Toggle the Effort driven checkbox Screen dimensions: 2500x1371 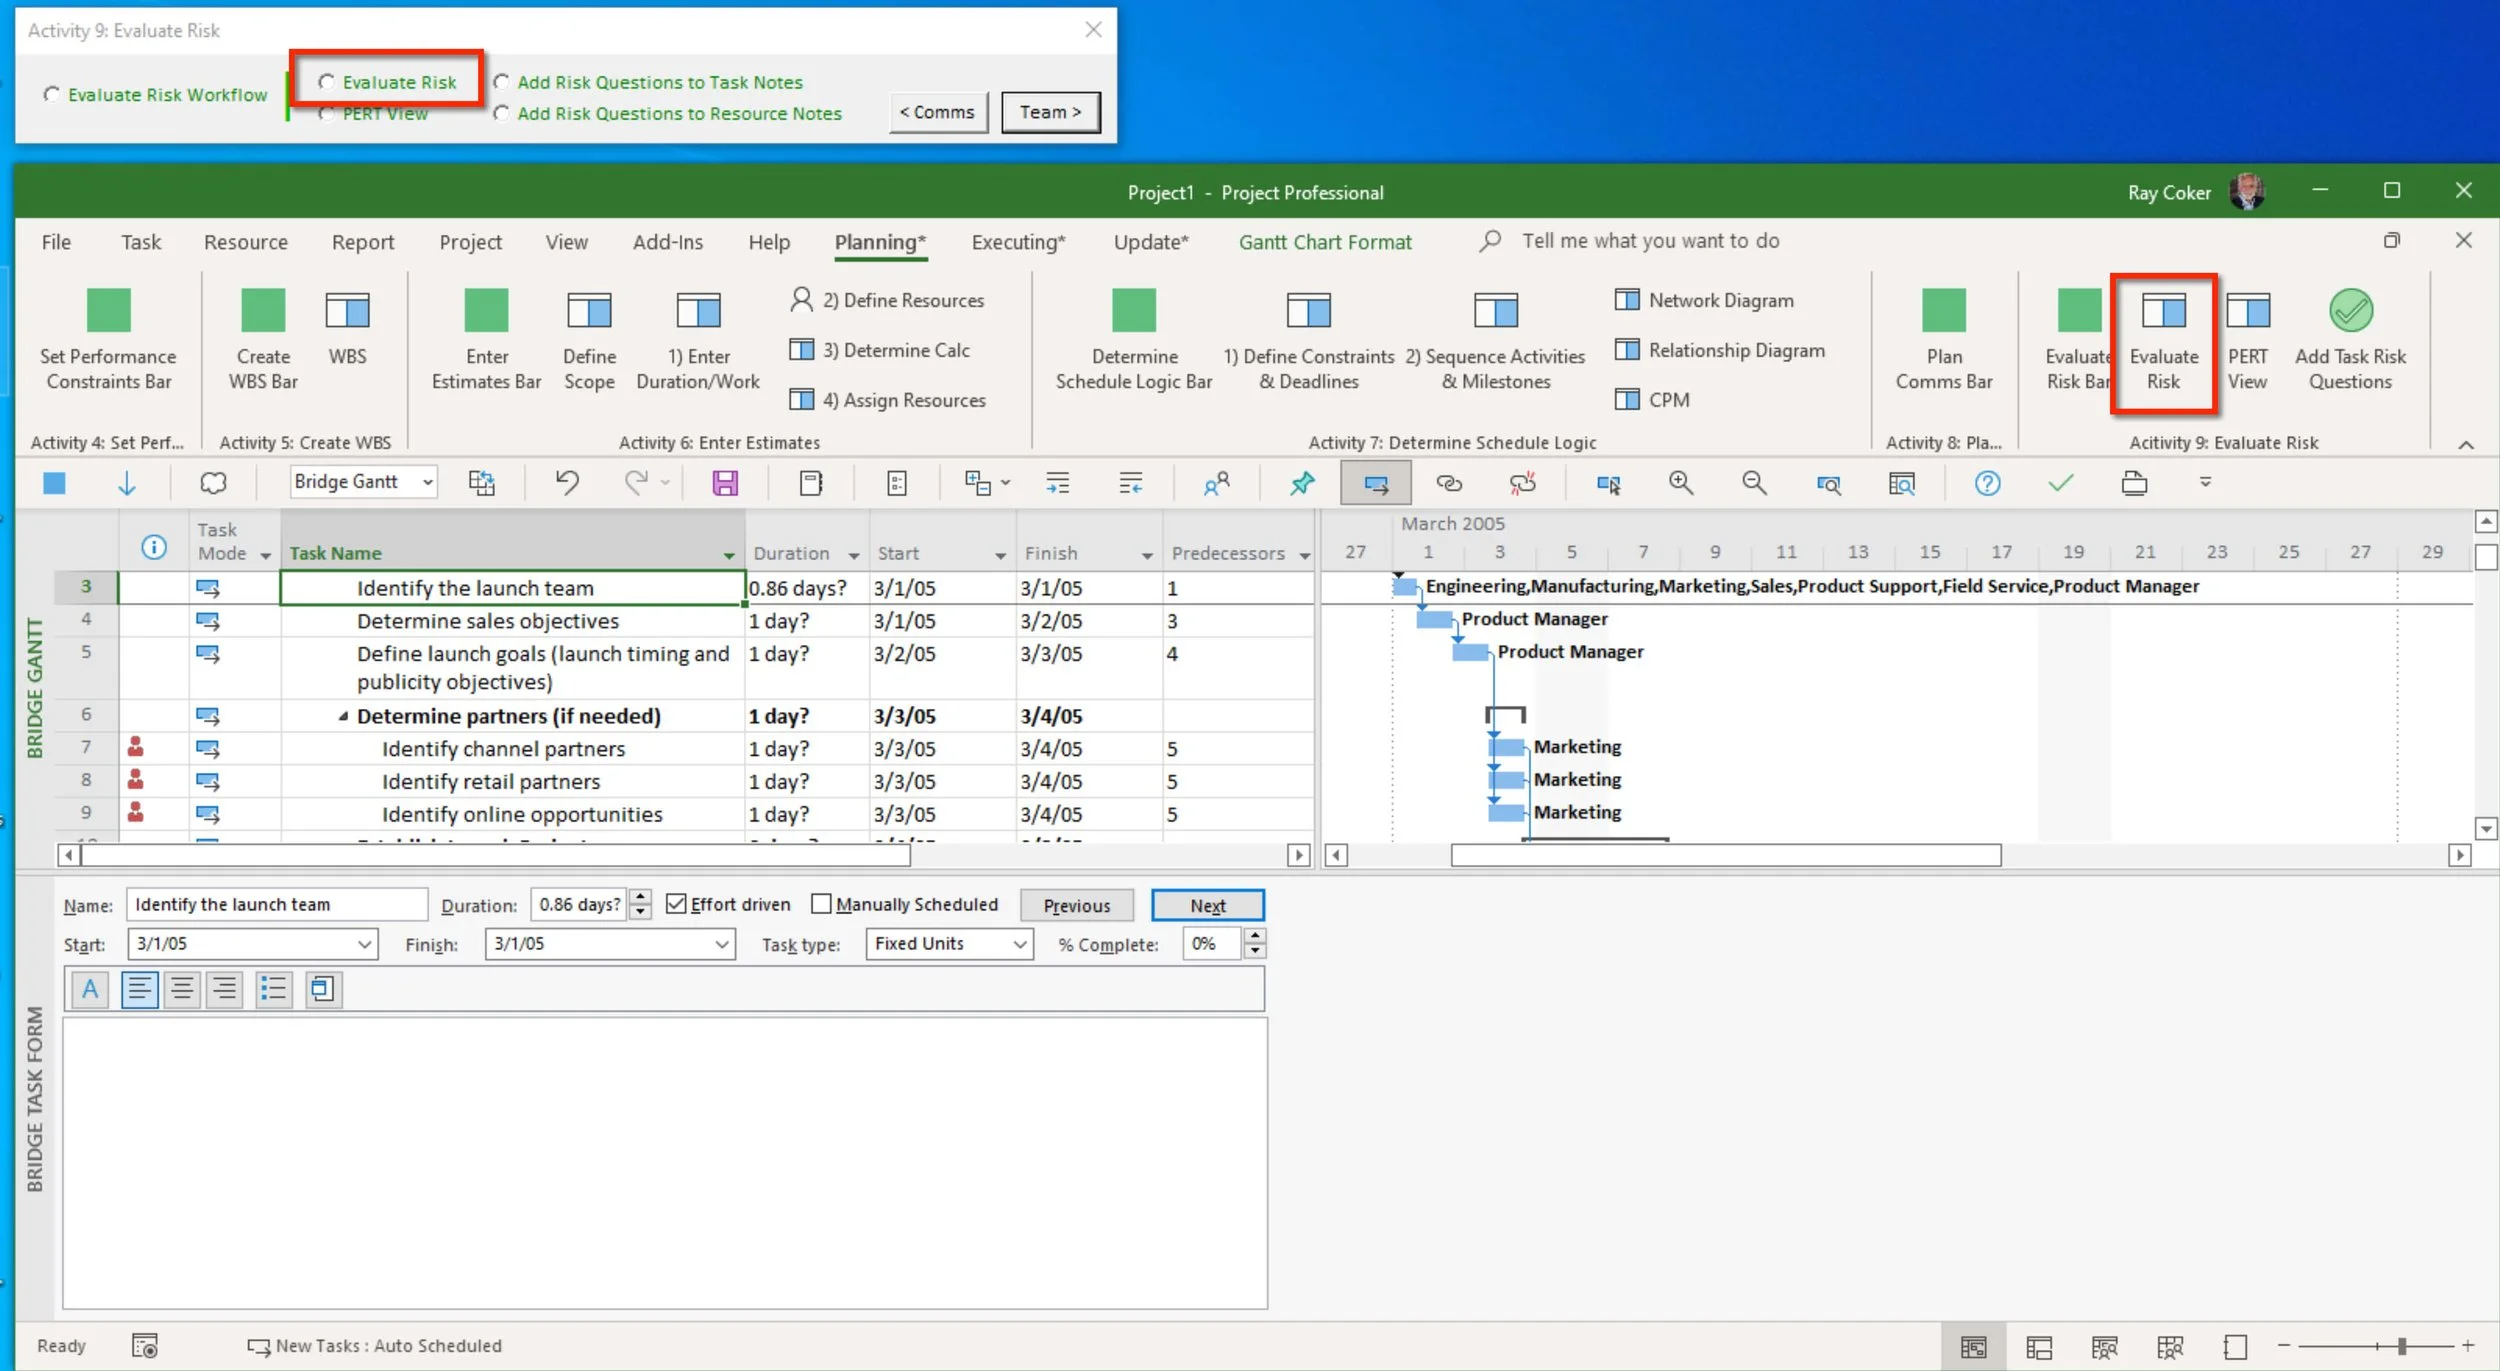677,904
